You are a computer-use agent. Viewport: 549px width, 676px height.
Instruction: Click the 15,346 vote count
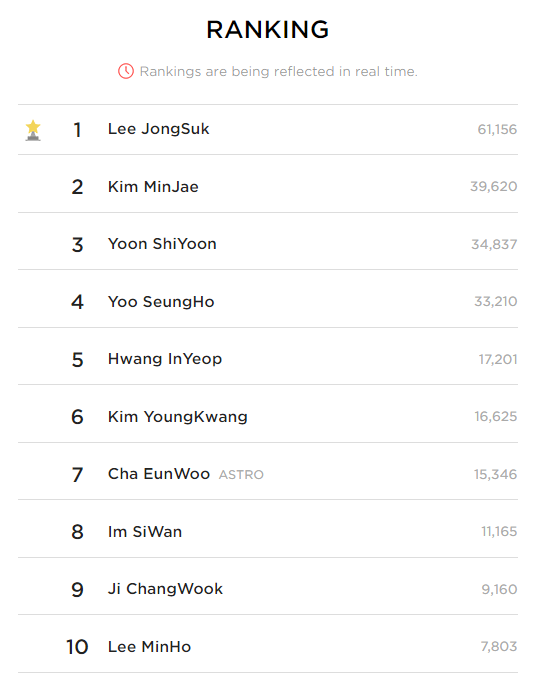[495, 474]
